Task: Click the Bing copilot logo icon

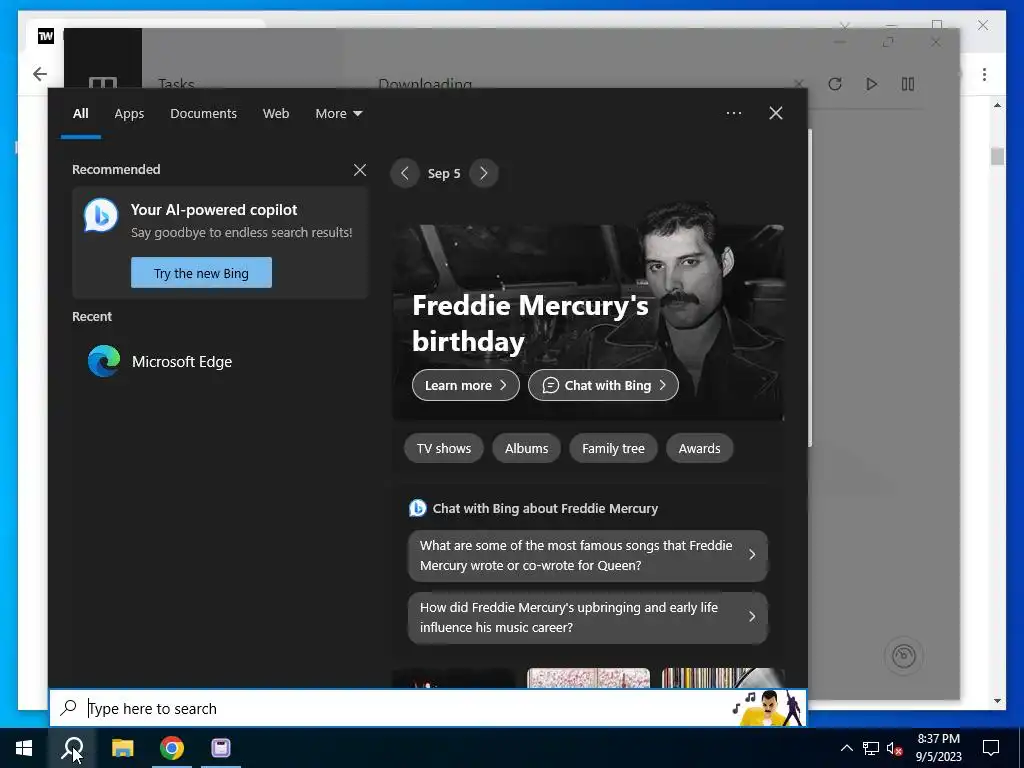Action: tap(101, 216)
